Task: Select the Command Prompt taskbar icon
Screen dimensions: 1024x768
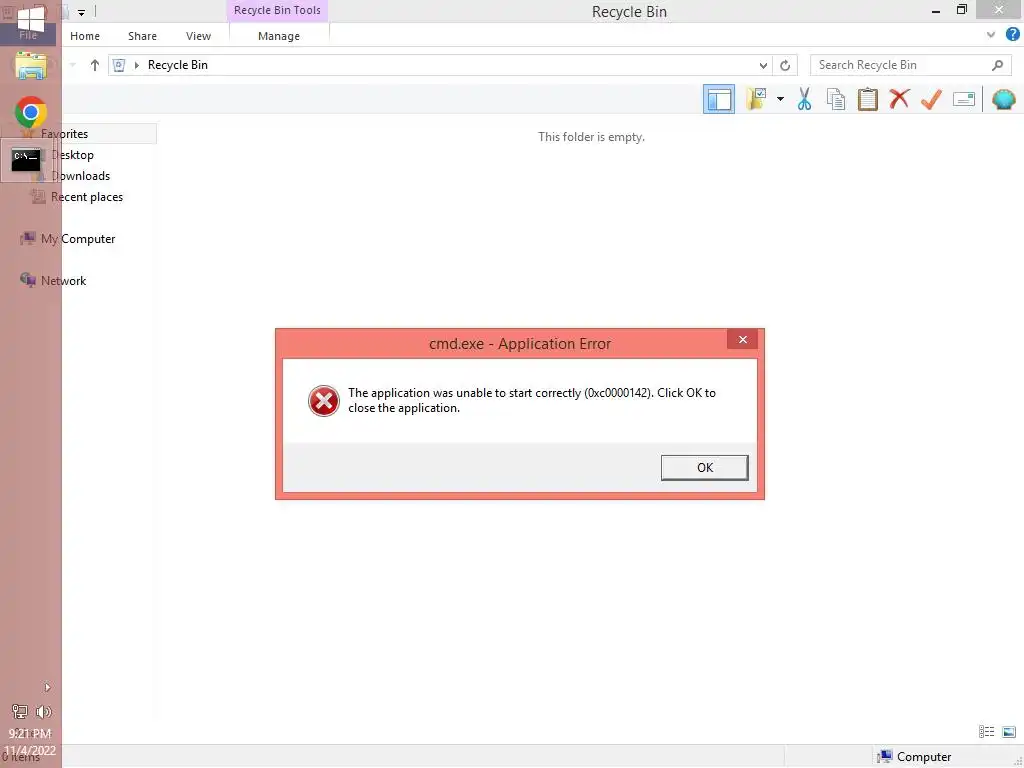Action: point(26,159)
